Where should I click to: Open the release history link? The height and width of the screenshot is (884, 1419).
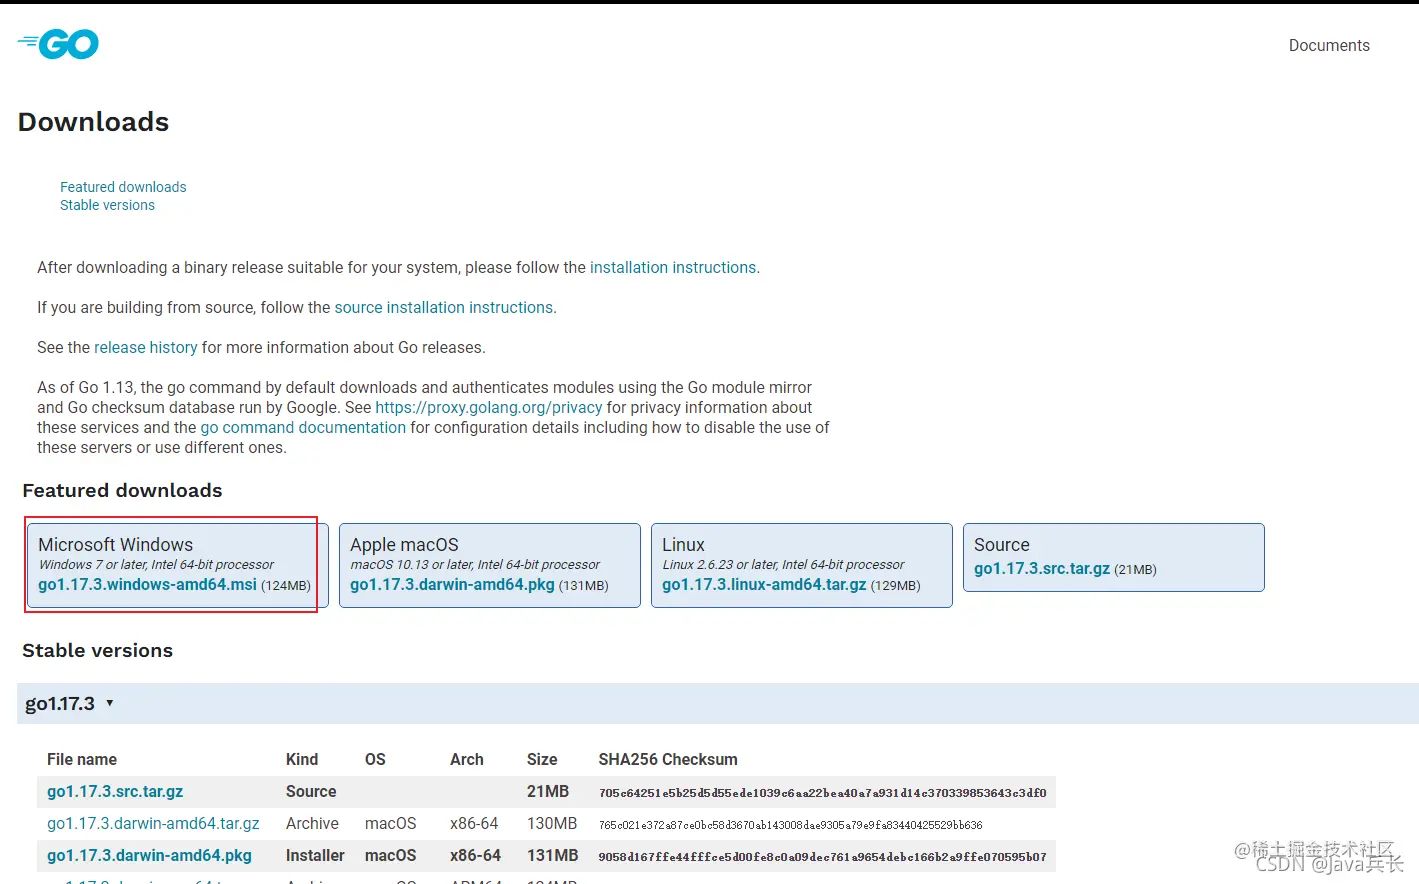146,347
